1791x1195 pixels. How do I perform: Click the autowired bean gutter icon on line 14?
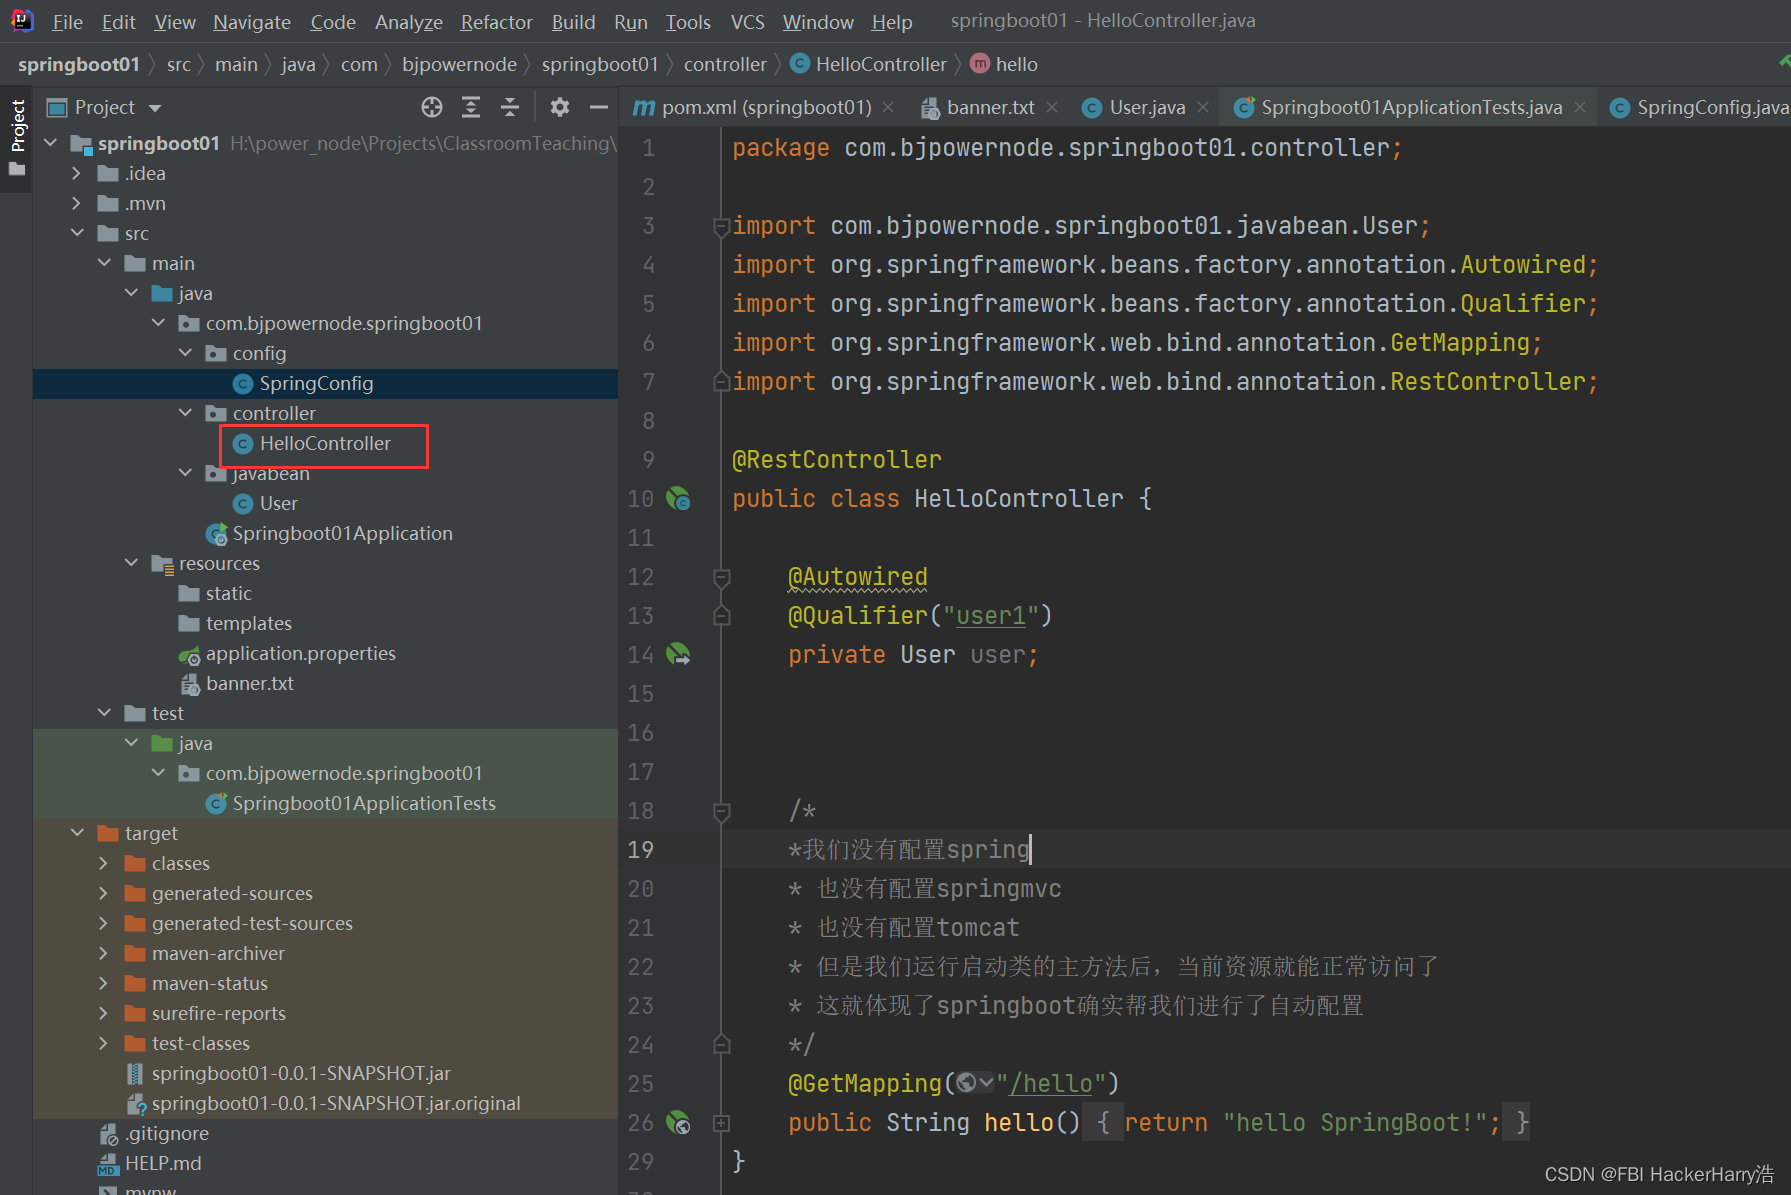pyautogui.click(x=678, y=654)
